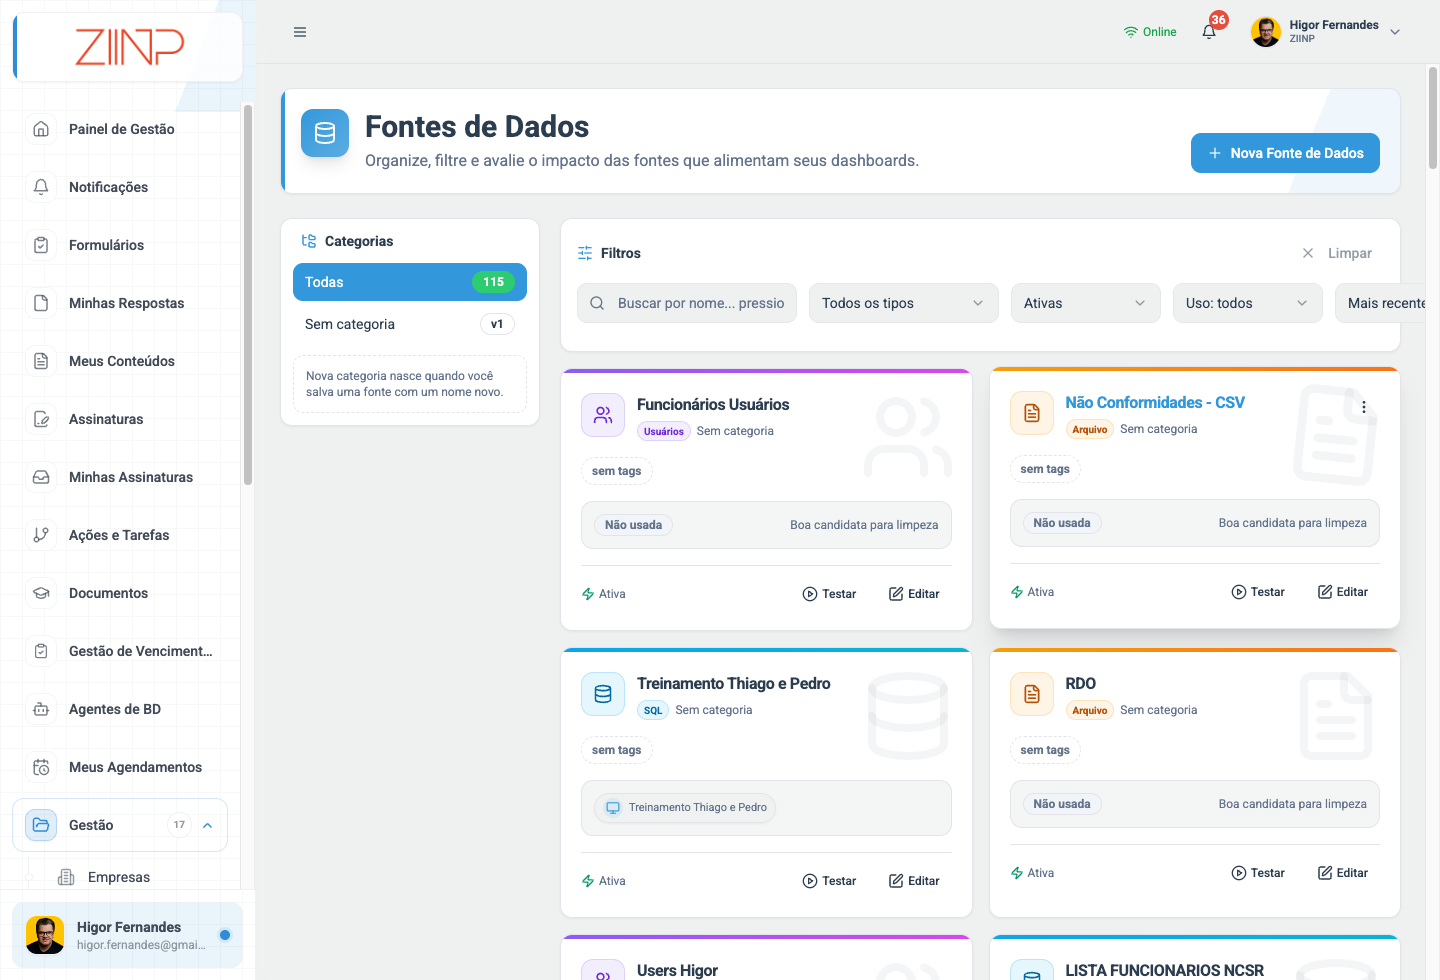Click Editar on Treinamento Thiago e Pedro card
This screenshot has height=980, width=1440.
pos(914,881)
